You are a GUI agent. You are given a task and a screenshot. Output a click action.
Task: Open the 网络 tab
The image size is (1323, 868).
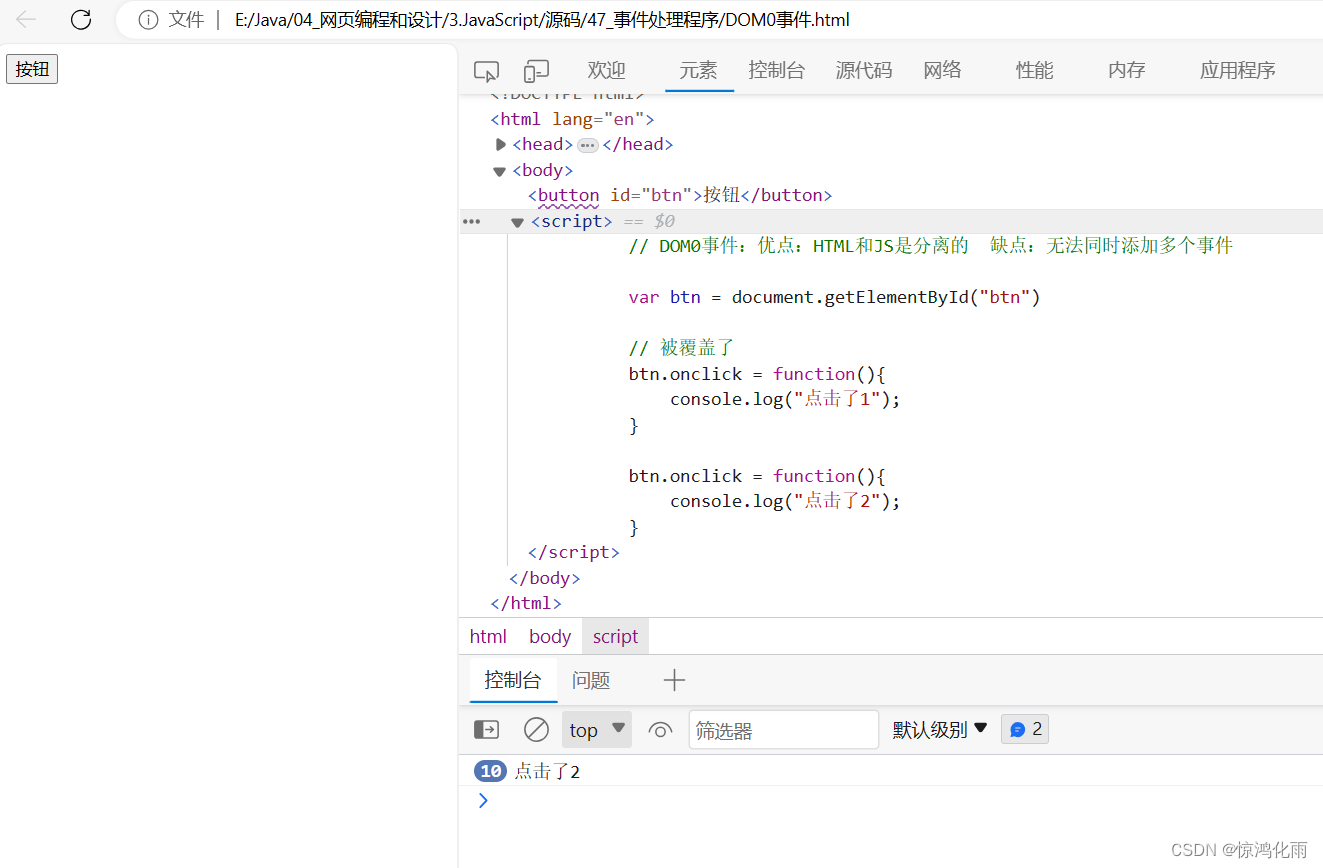[x=942, y=70]
